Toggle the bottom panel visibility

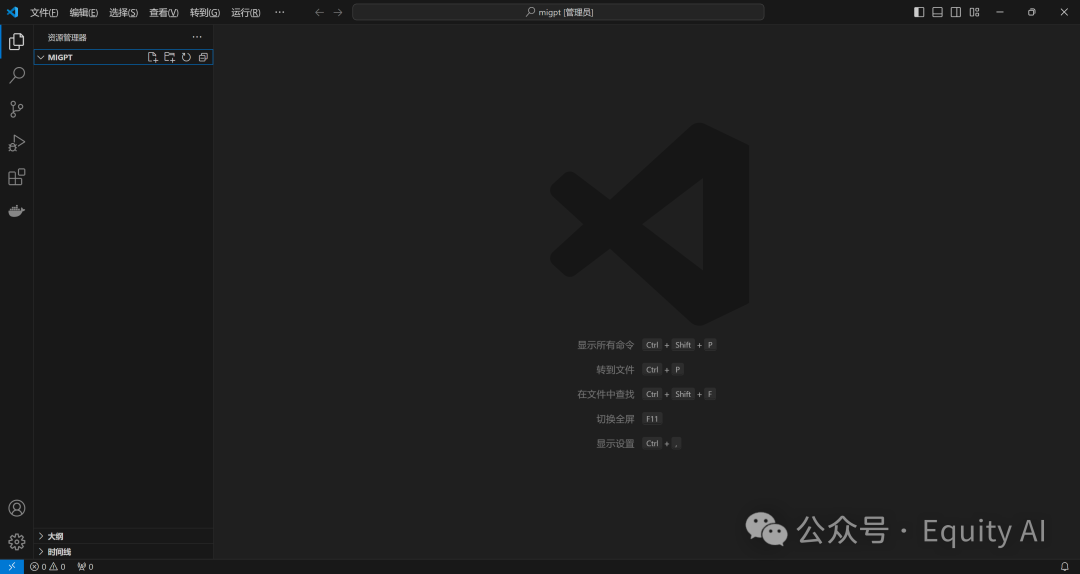tap(937, 12)
